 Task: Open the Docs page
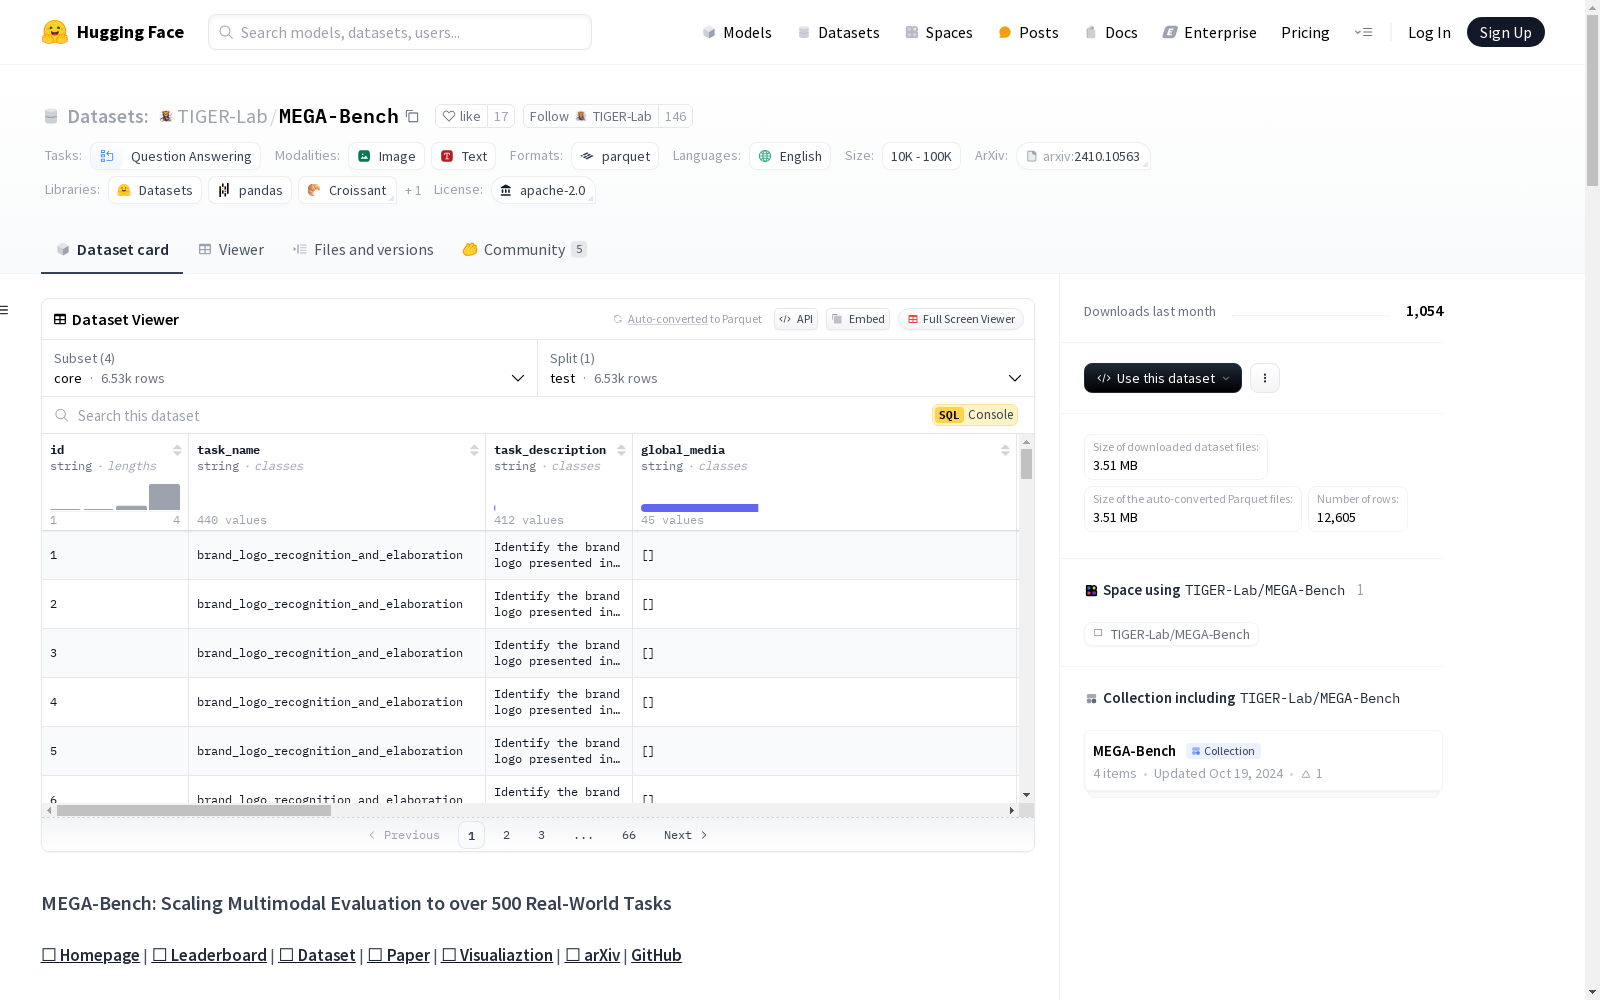coord(1111,32)
